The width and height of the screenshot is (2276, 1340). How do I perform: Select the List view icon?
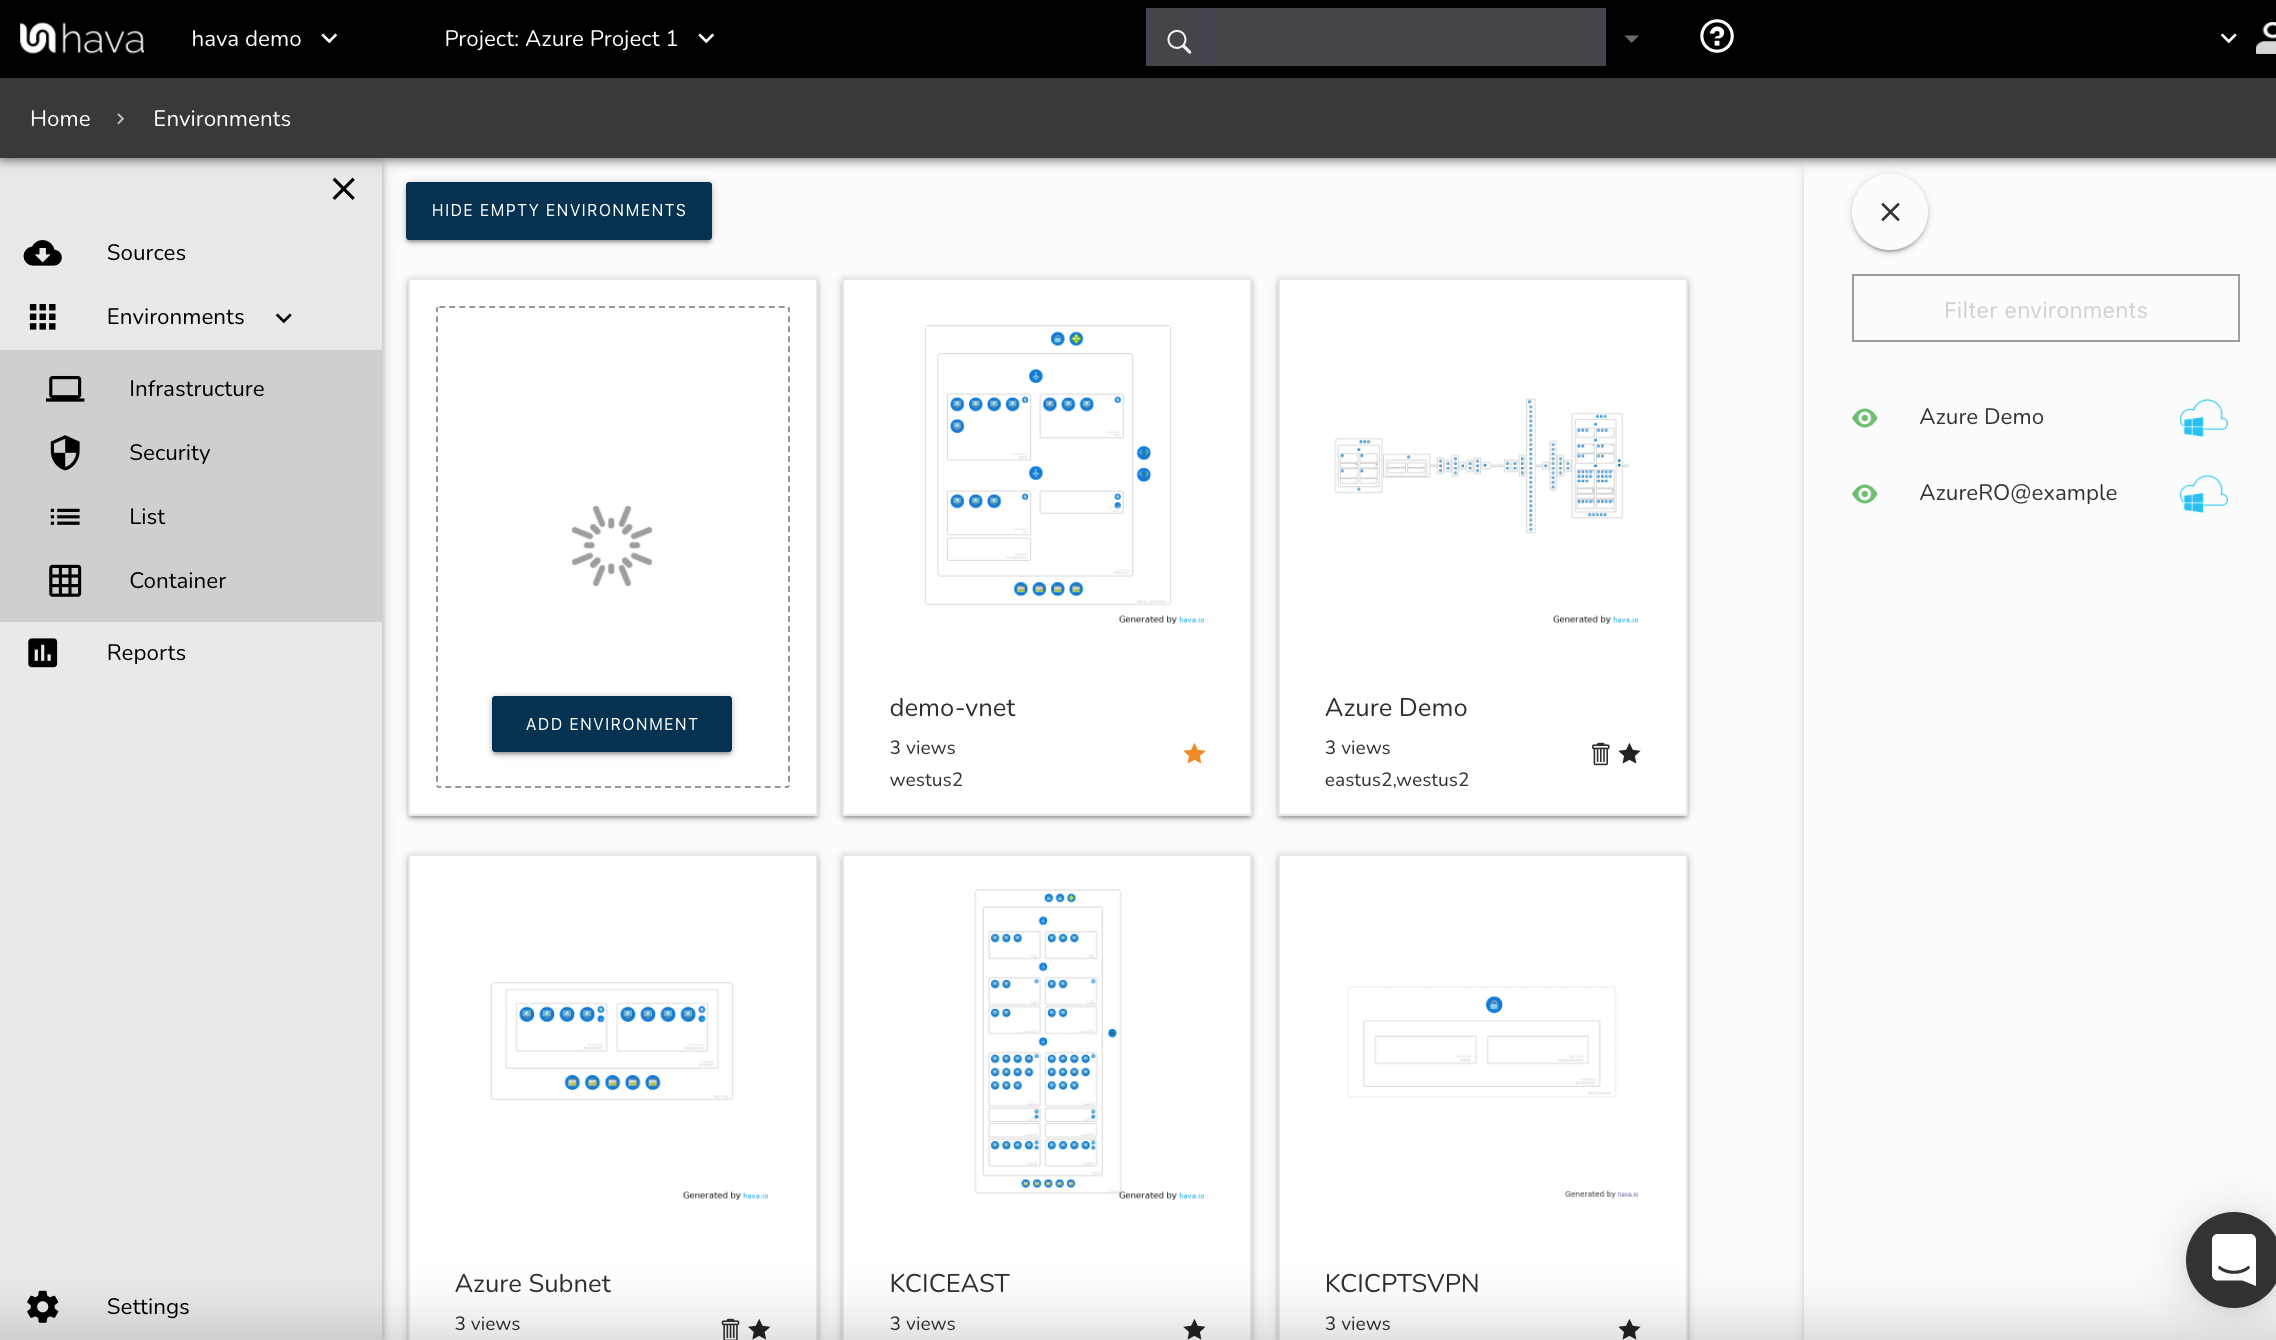tap(64, 517)
